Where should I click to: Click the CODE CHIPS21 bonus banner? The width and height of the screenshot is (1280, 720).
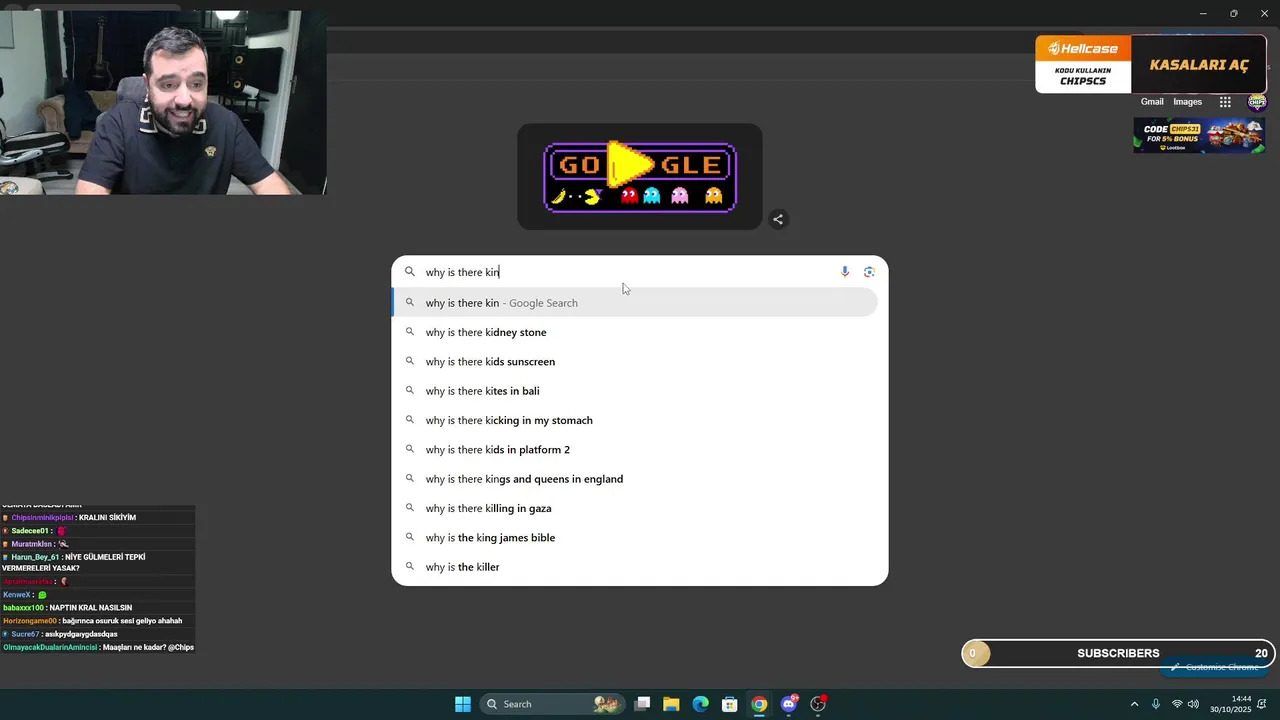1199,135
